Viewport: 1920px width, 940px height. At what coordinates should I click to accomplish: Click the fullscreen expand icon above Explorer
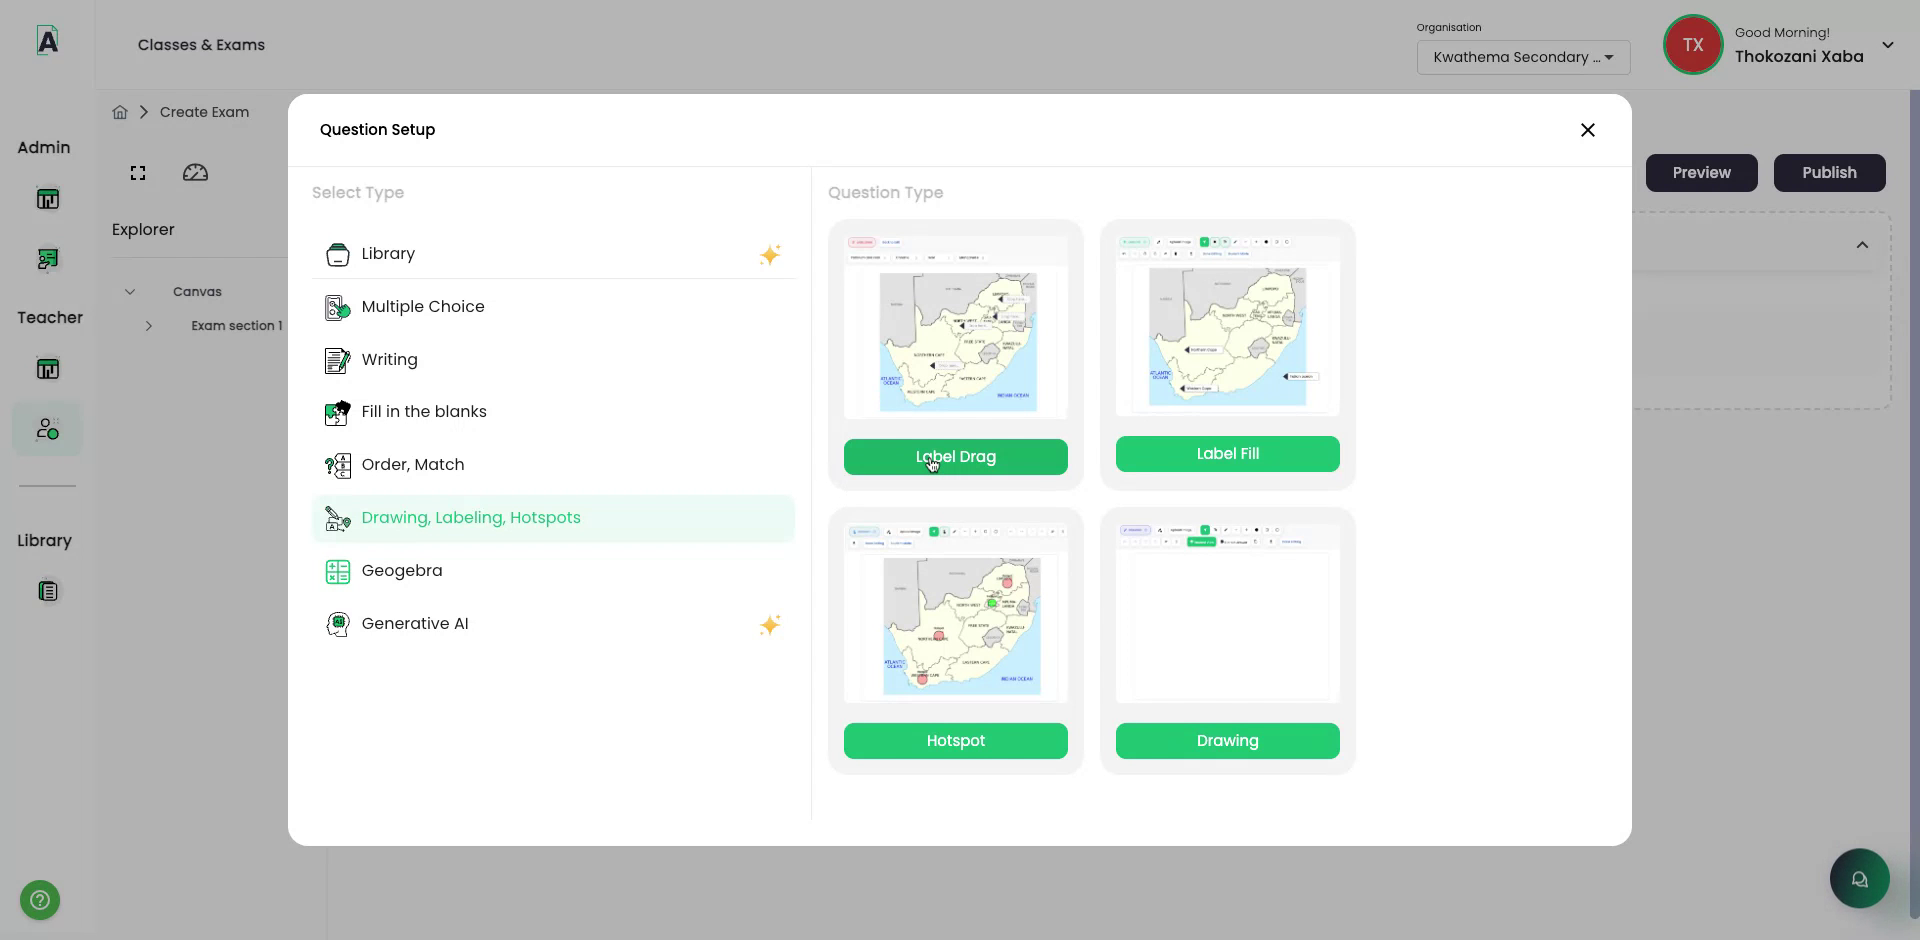[137, 172]
